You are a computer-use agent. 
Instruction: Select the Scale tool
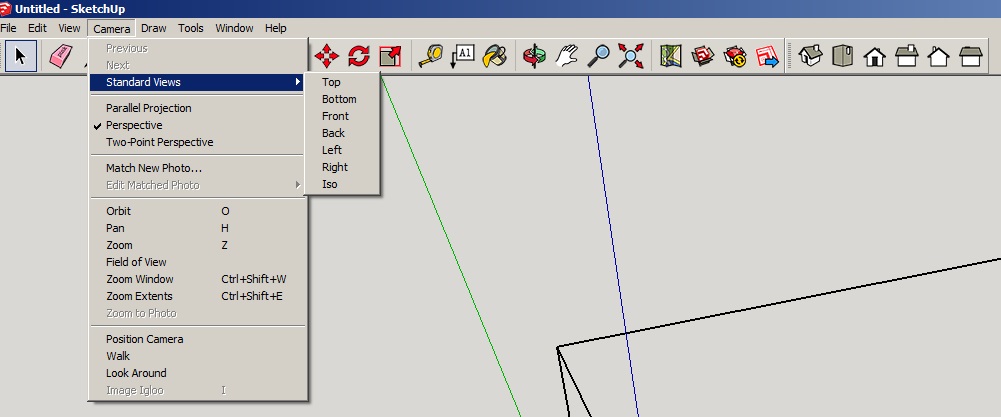(390, 56)
